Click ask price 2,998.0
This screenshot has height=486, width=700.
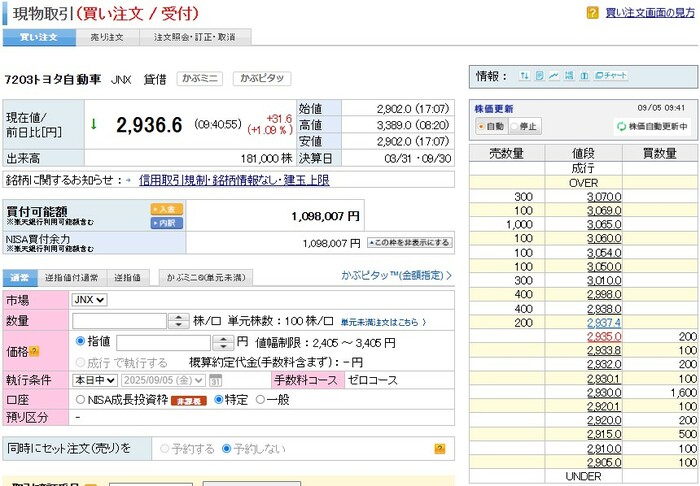(x=604, y=295)
